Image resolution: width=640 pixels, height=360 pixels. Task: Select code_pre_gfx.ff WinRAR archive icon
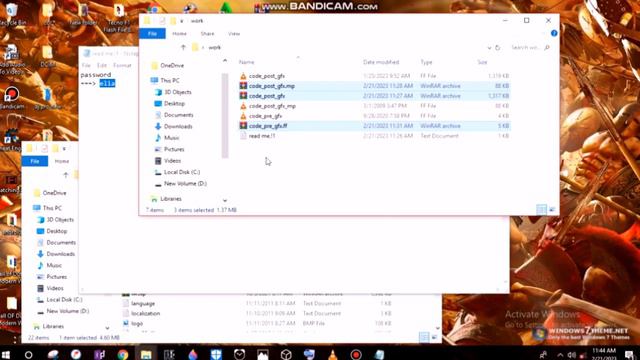(x=243, y=126)
